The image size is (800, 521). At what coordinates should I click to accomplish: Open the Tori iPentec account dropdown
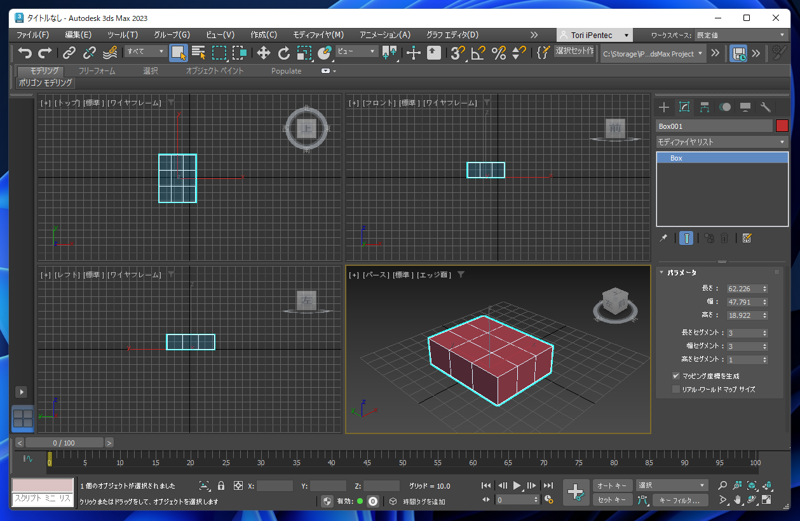click(594, 35)
